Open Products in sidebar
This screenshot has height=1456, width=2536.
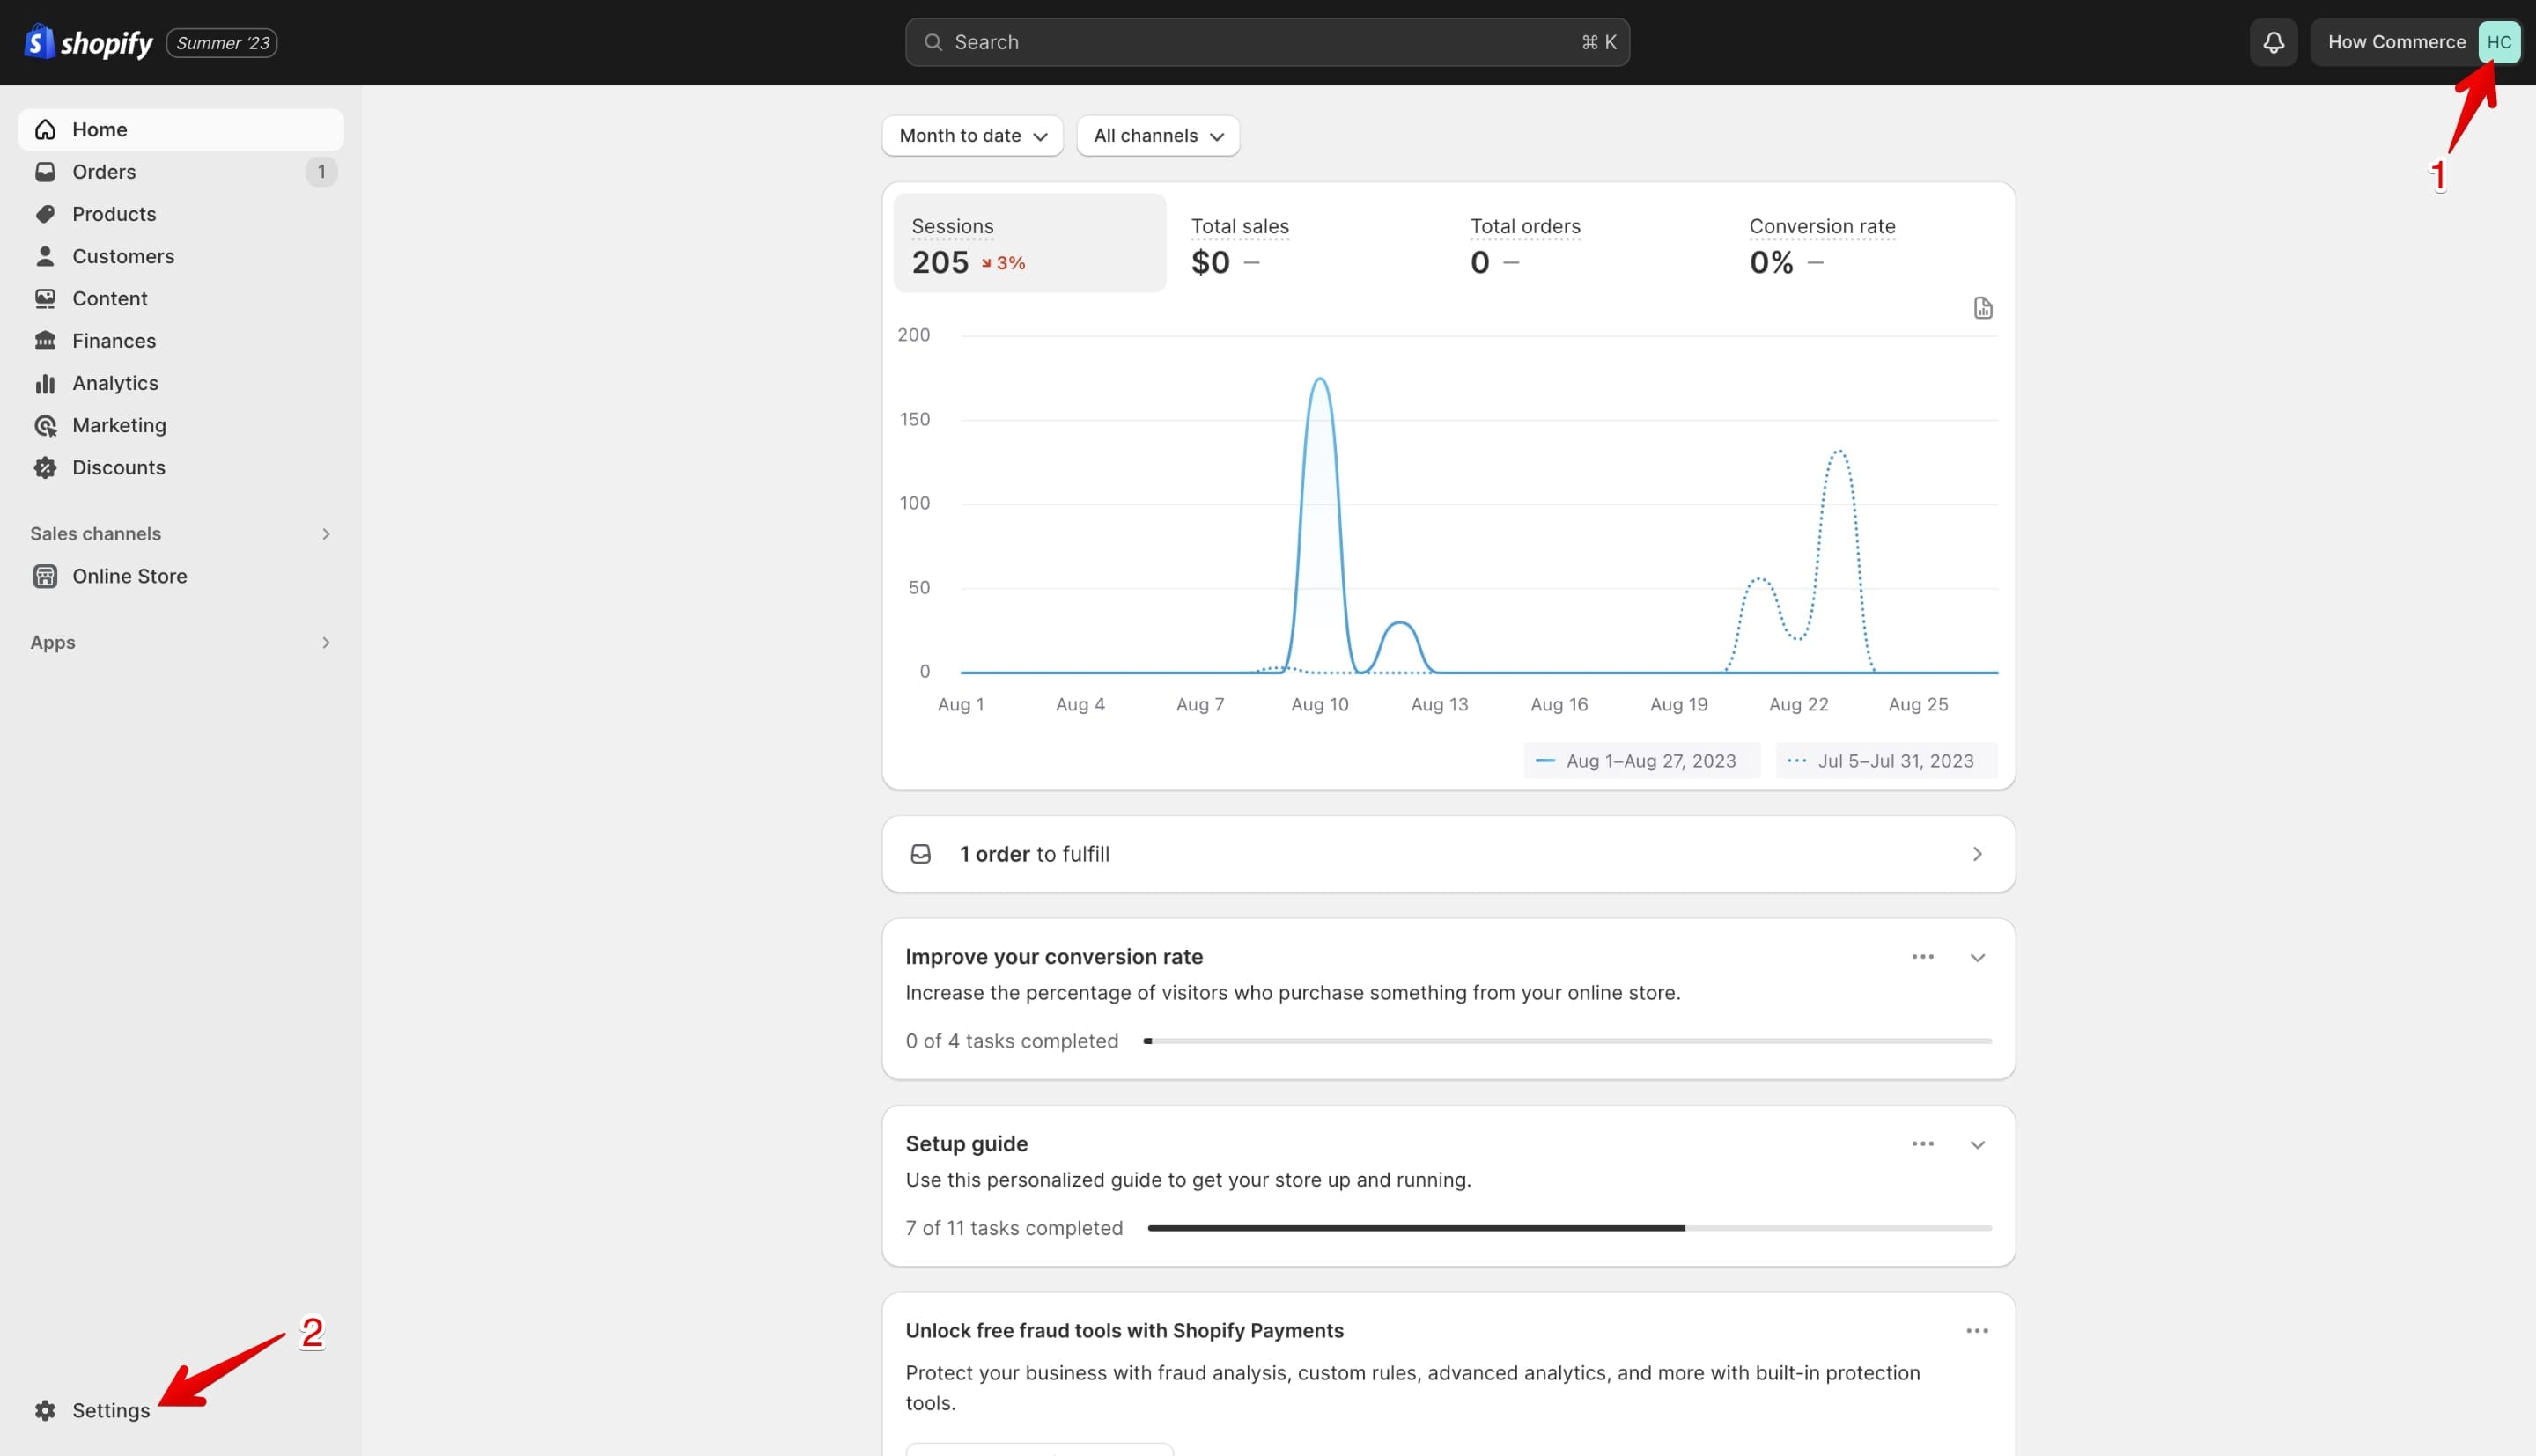[181, 214]
